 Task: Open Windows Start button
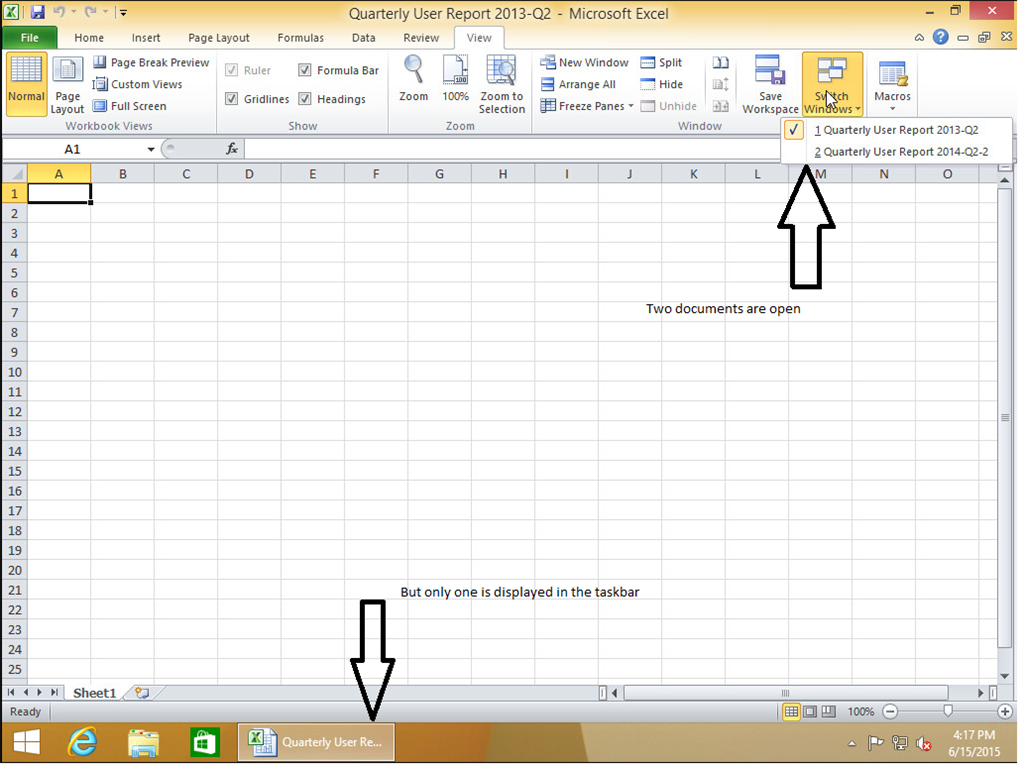coord(27,742)
